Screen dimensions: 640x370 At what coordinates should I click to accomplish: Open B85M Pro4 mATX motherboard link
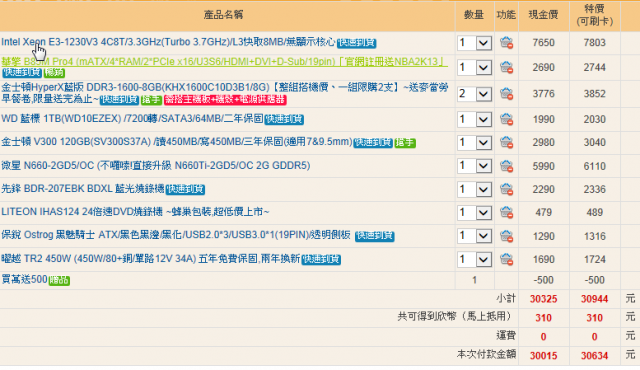(224, 62)
